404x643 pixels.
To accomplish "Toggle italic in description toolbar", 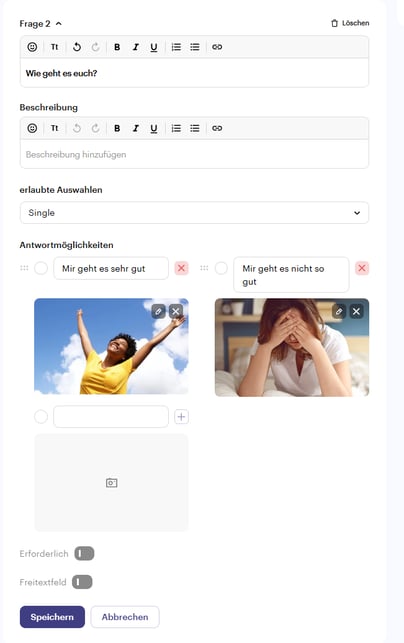I will [135, 128].
